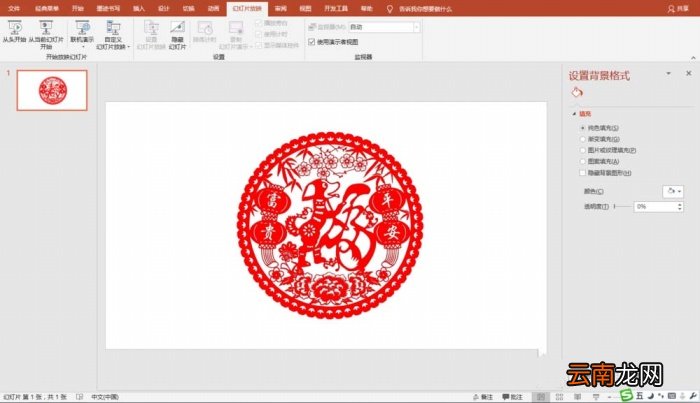Toggle Play Narrations (播放旁白) checkbox
Viewport: 700px width, 403px height.
[259, 23]
